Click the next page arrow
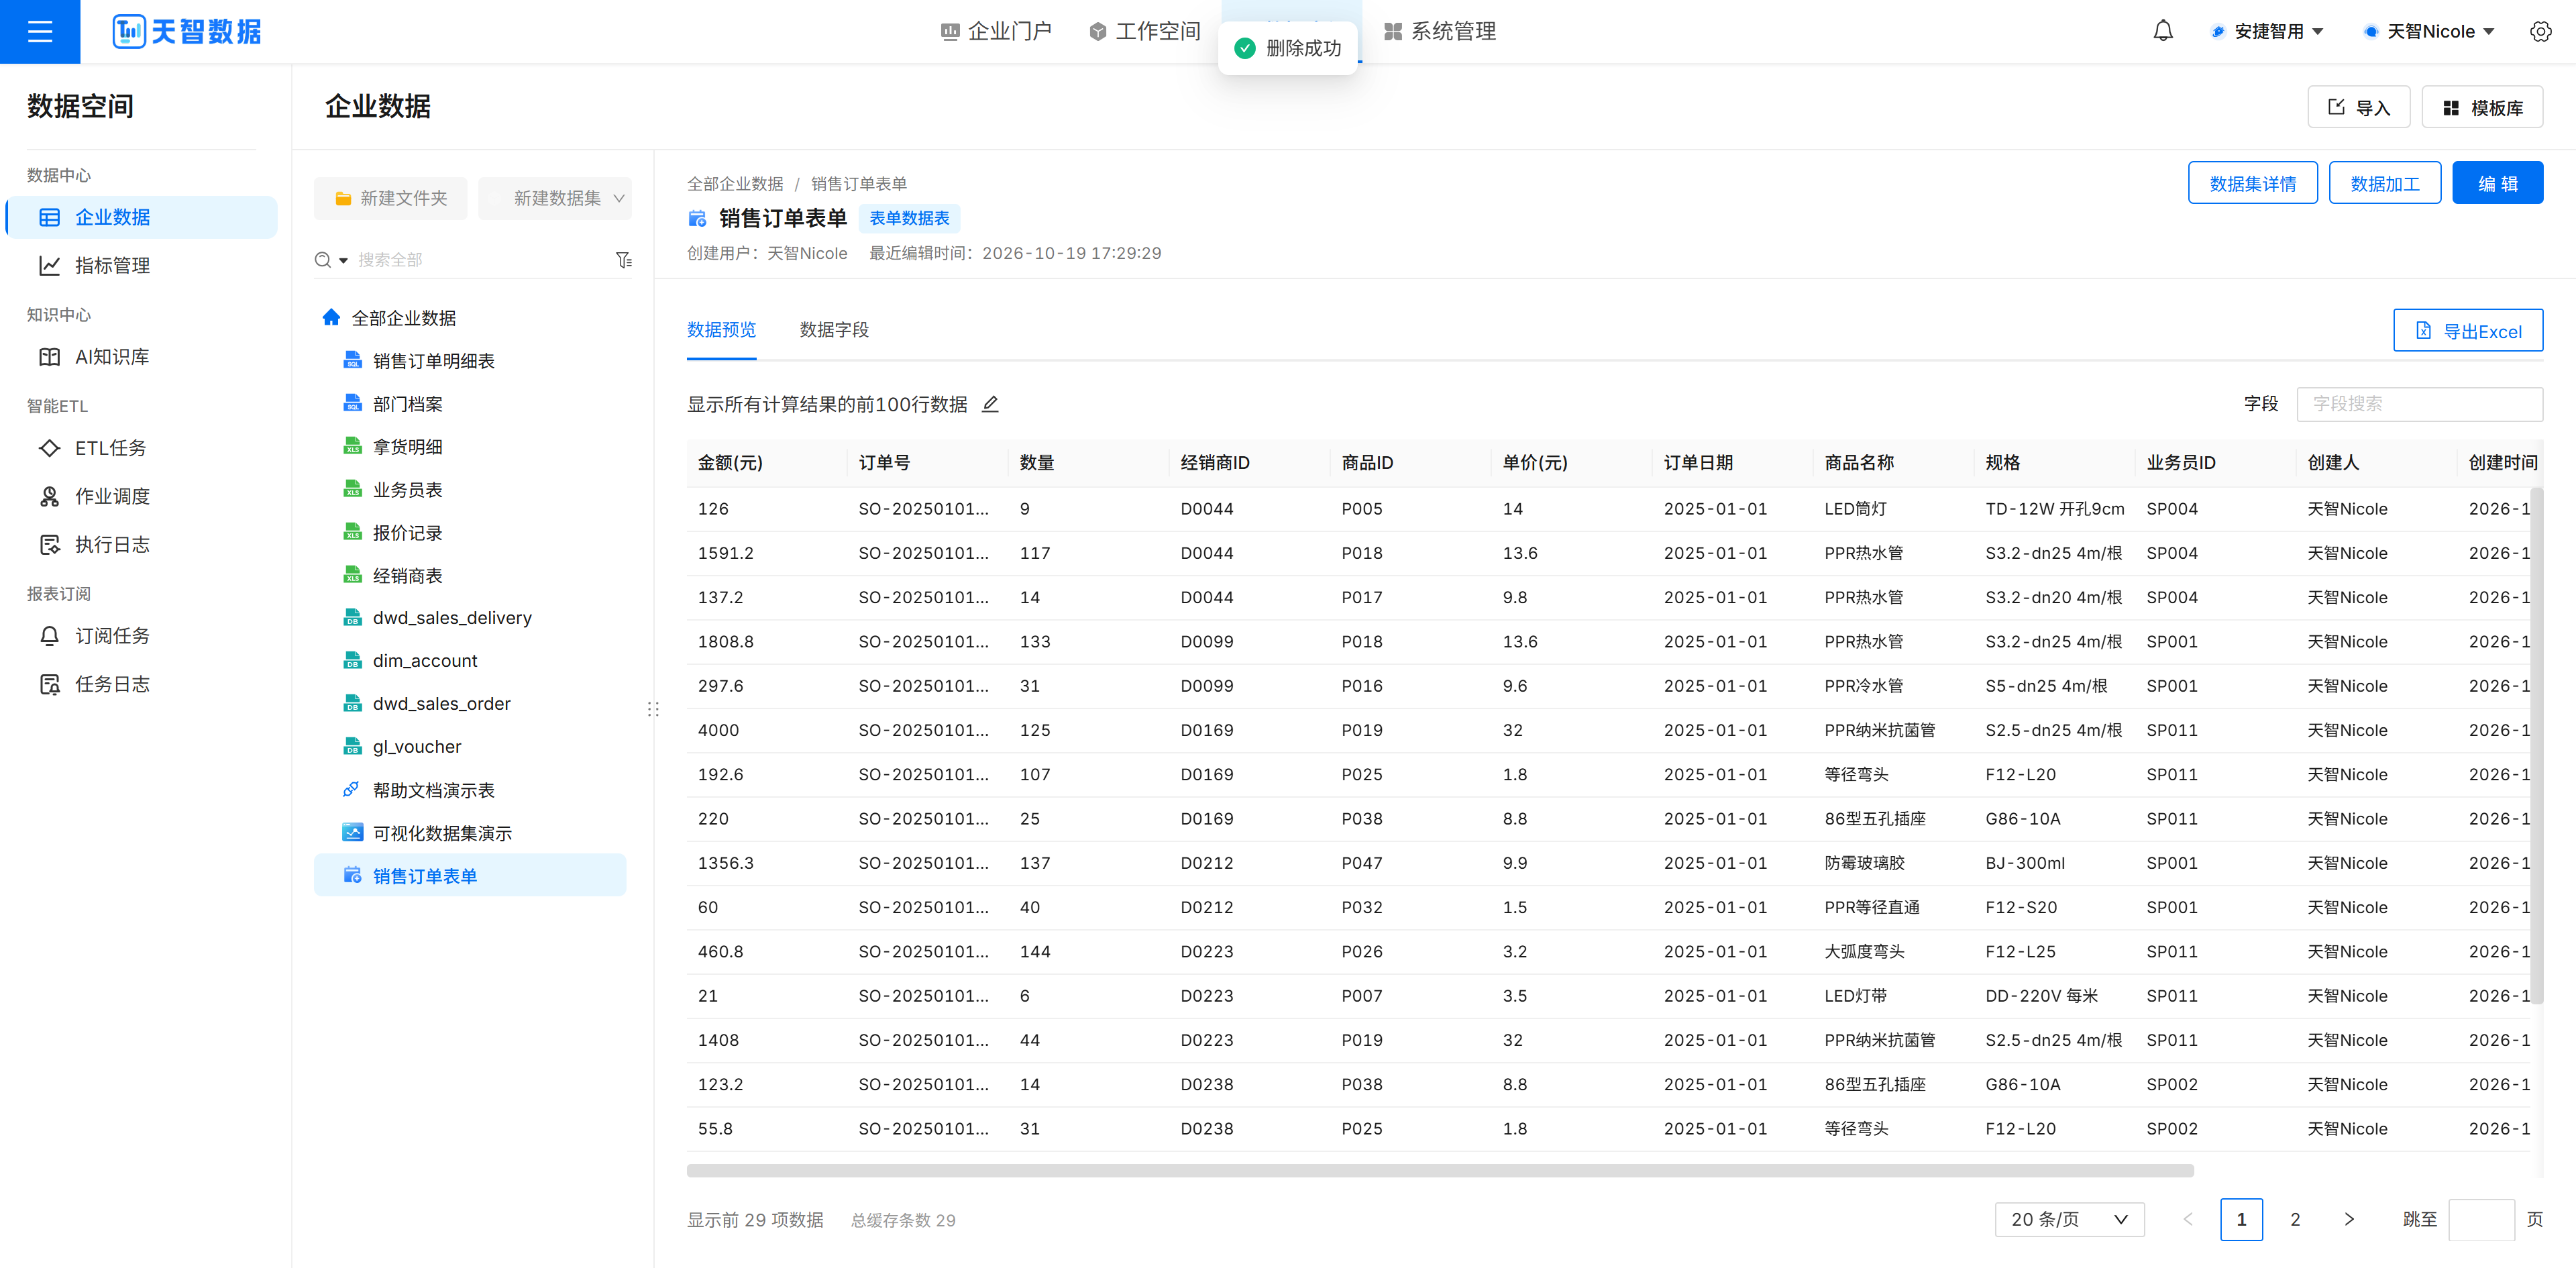 click(x=2349, y=1219)
